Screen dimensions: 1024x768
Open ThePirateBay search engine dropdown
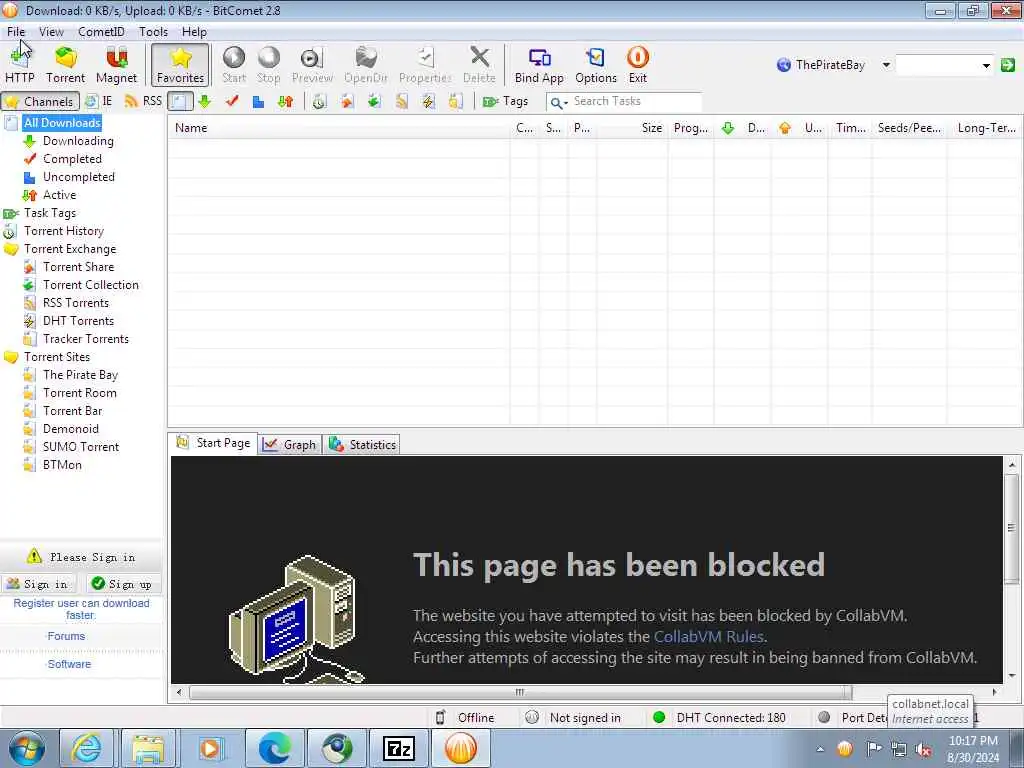point(886,65)
